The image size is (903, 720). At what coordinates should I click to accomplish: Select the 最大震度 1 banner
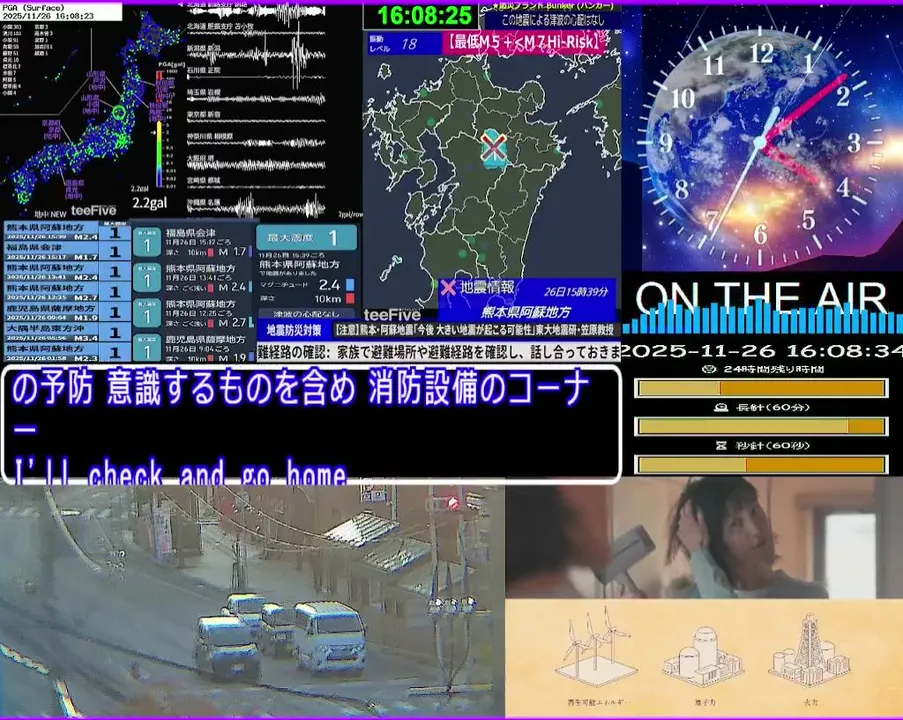click(x=306, y=237)
